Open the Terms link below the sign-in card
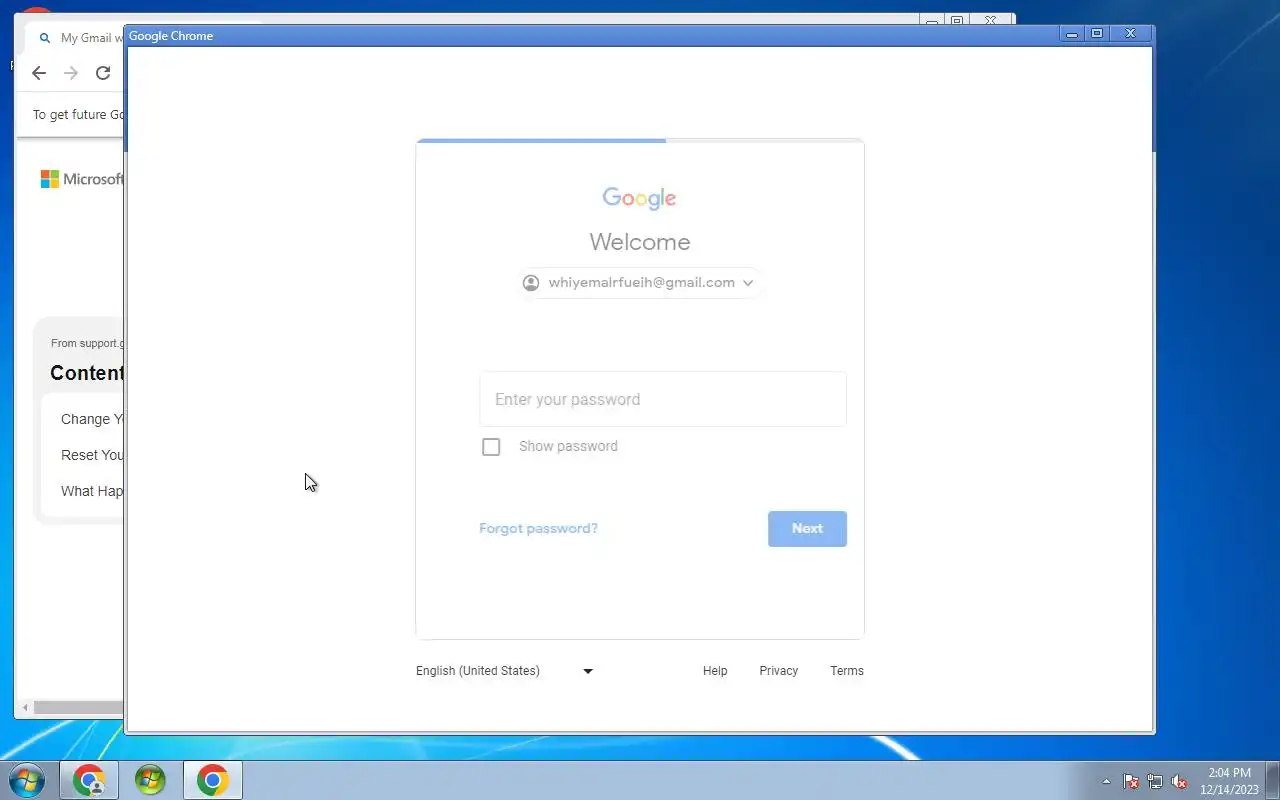This screenshot has width=1280, height=800. click(x=847, y=671)
